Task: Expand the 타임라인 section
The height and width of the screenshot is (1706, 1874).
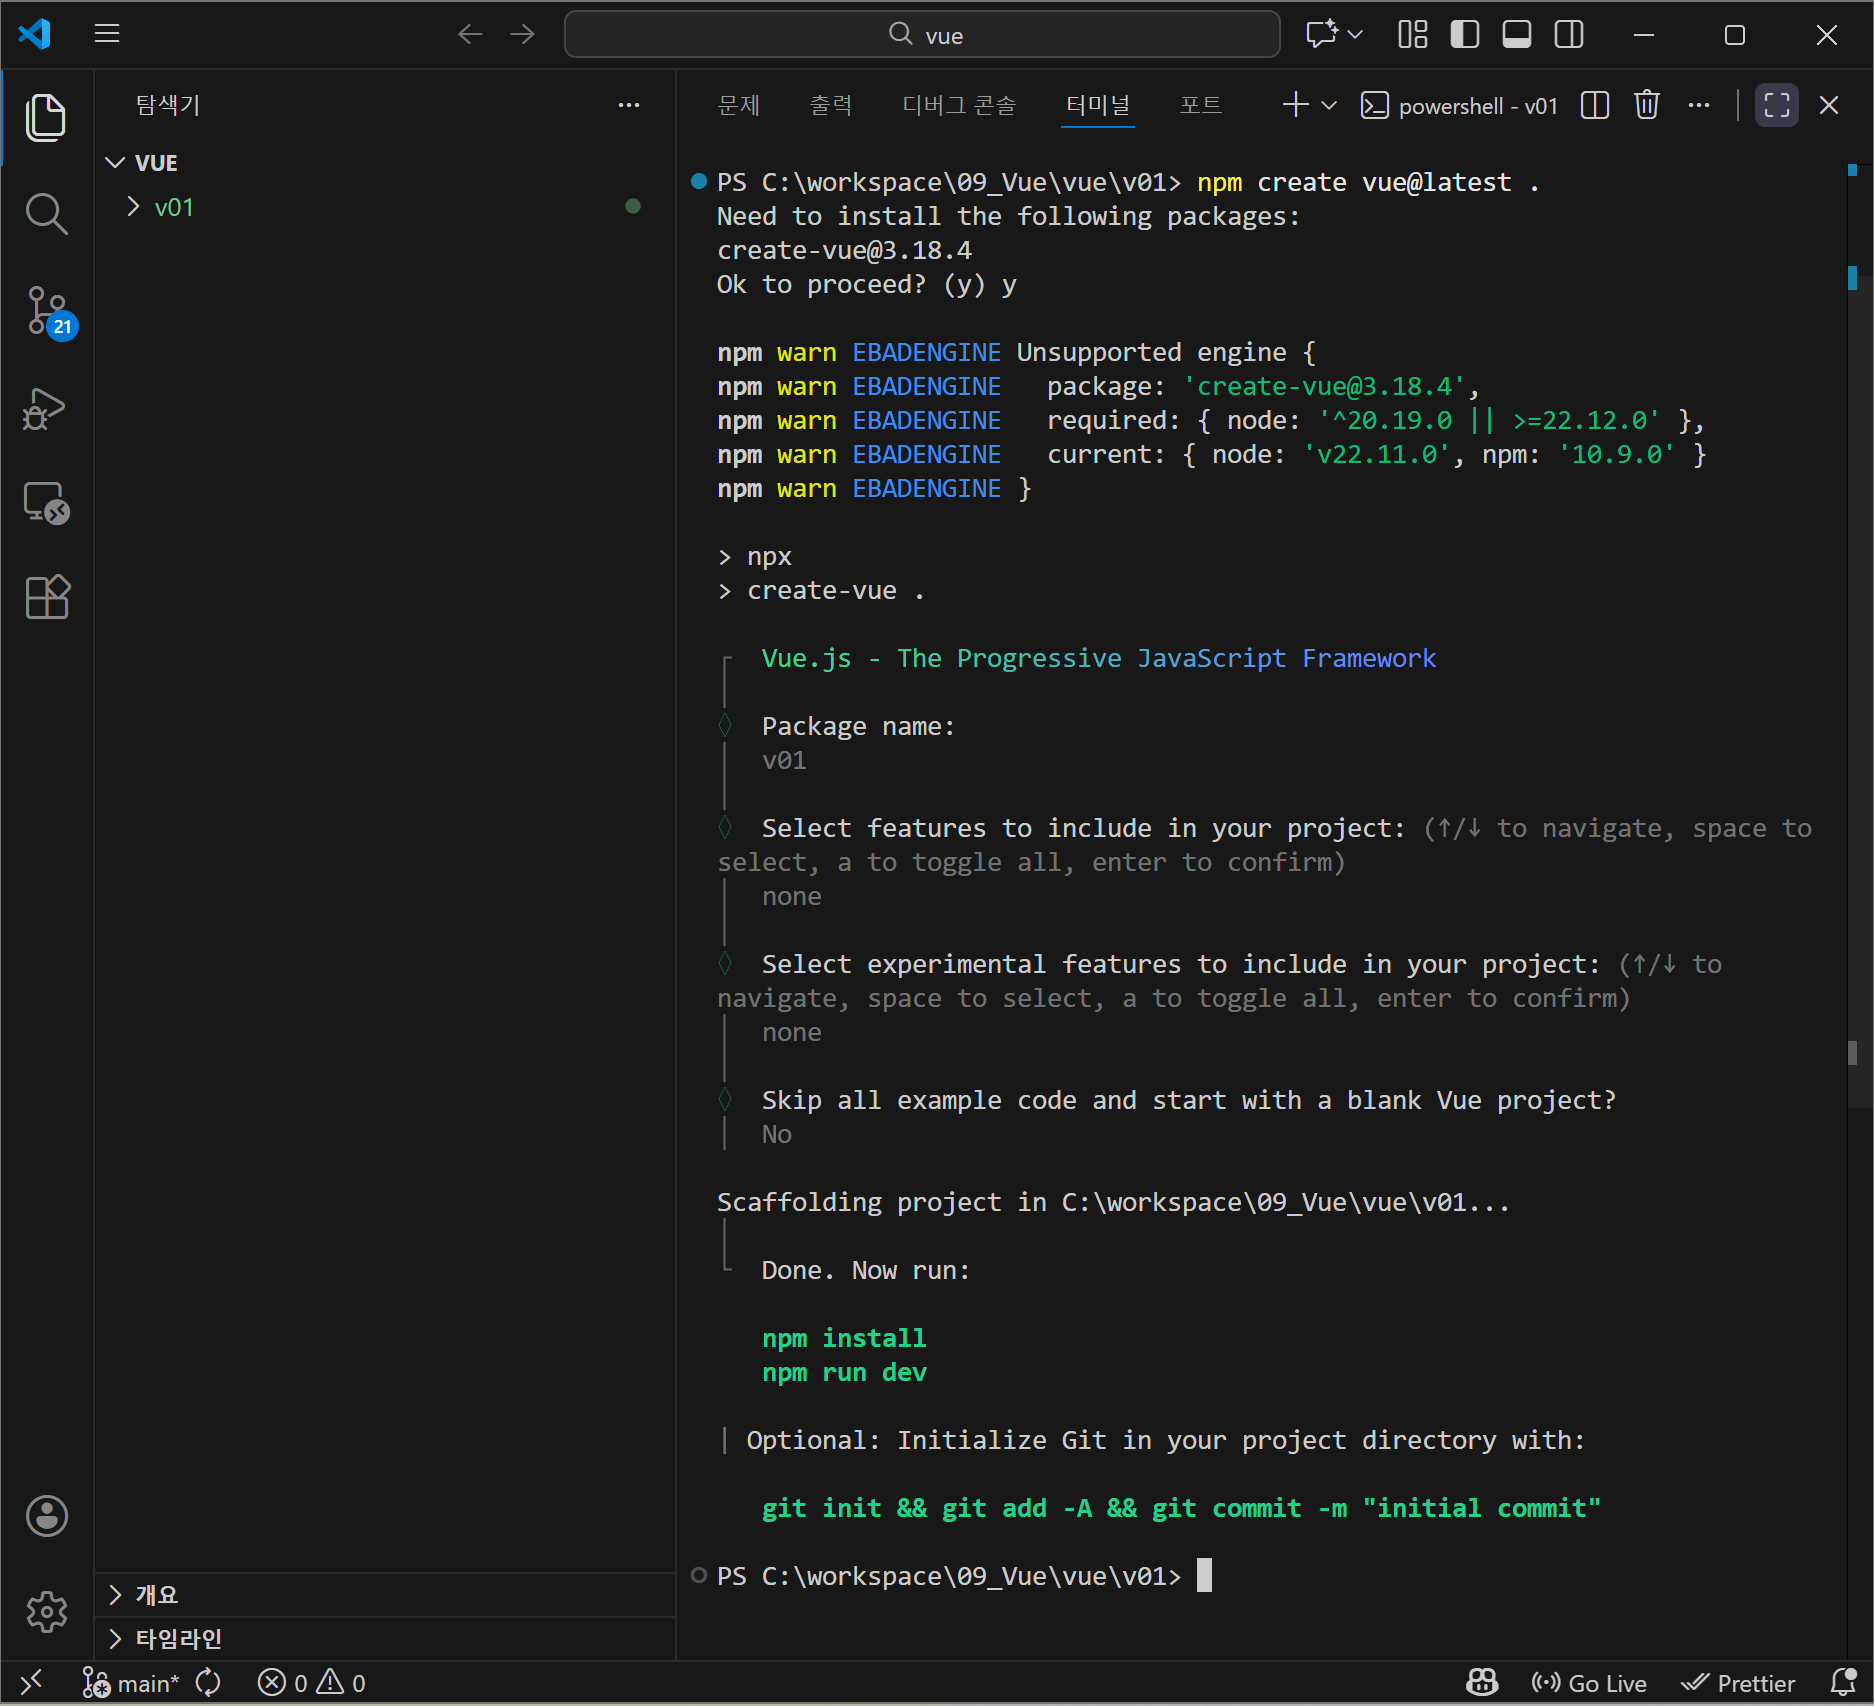Action: [178, 1638]
